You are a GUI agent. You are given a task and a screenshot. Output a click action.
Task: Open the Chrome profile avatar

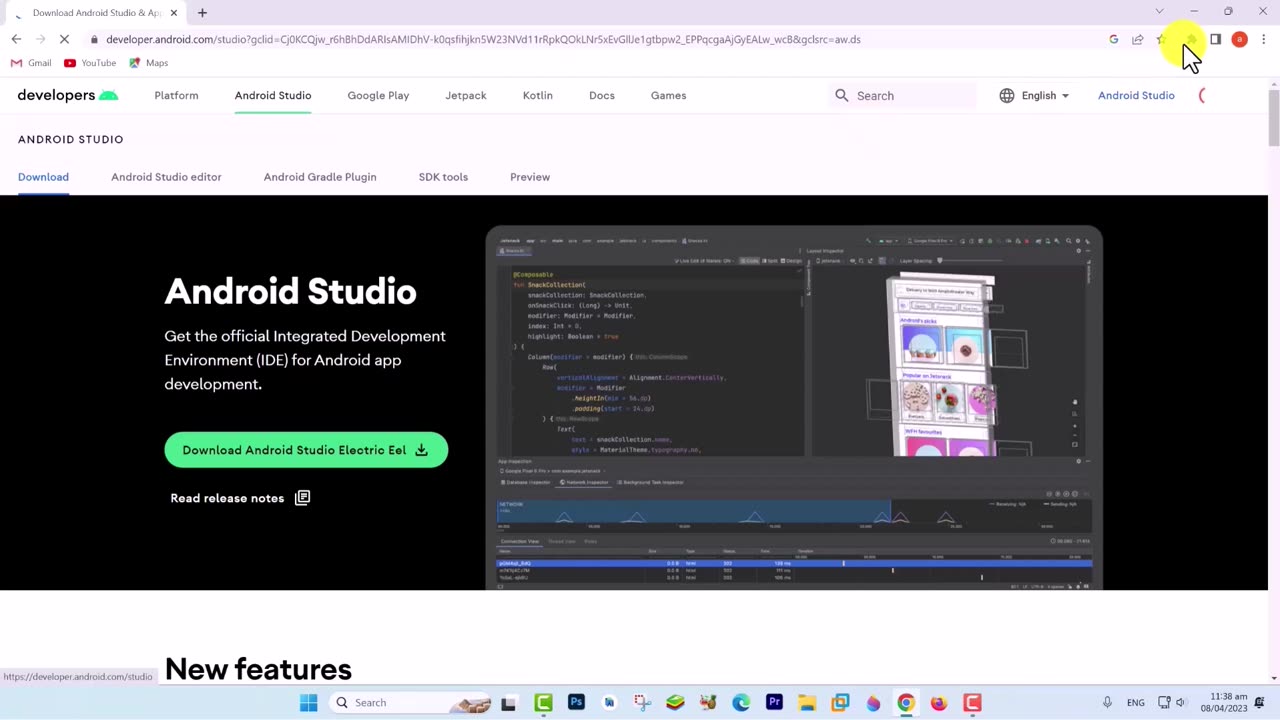1240,39
